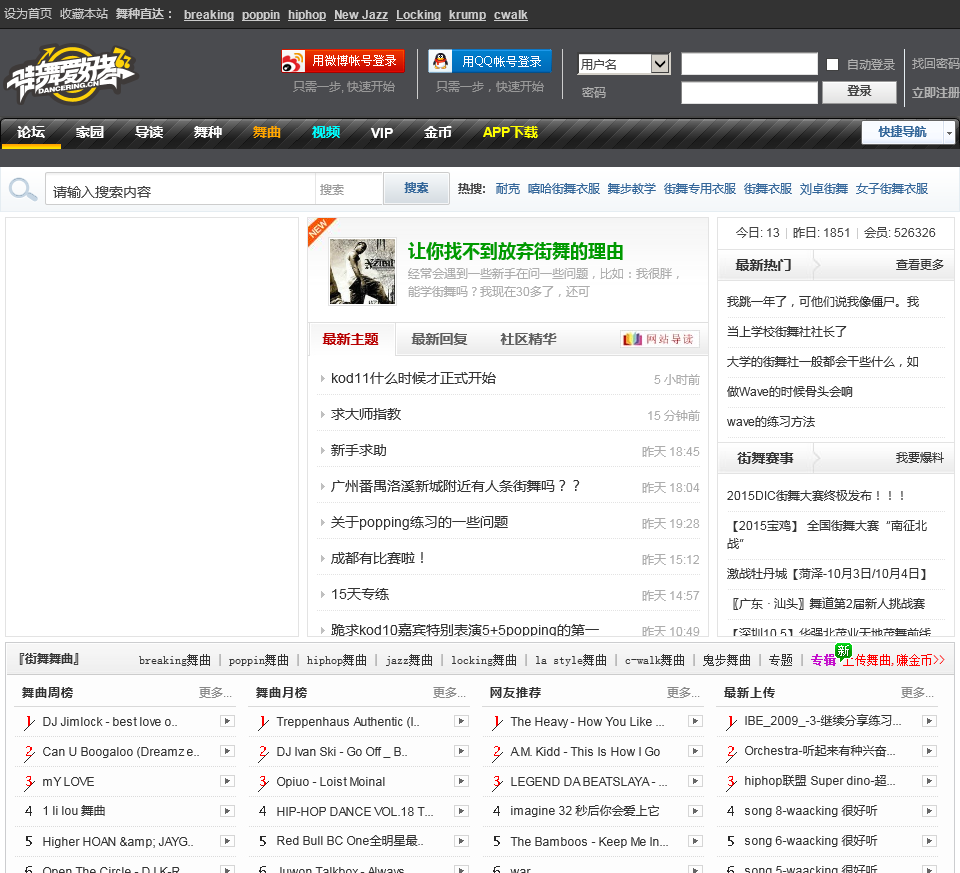Screen dimensions: 960x873
Task: Play DJ Ivan Ski - Go Off track
Action: [462, 751]
